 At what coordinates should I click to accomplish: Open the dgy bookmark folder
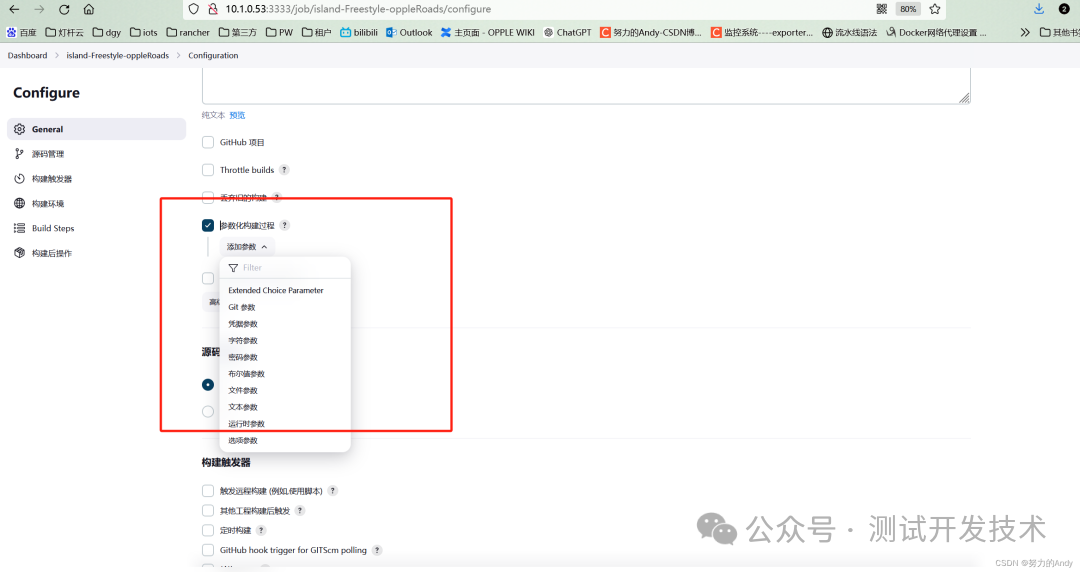[x=107, y=32]
